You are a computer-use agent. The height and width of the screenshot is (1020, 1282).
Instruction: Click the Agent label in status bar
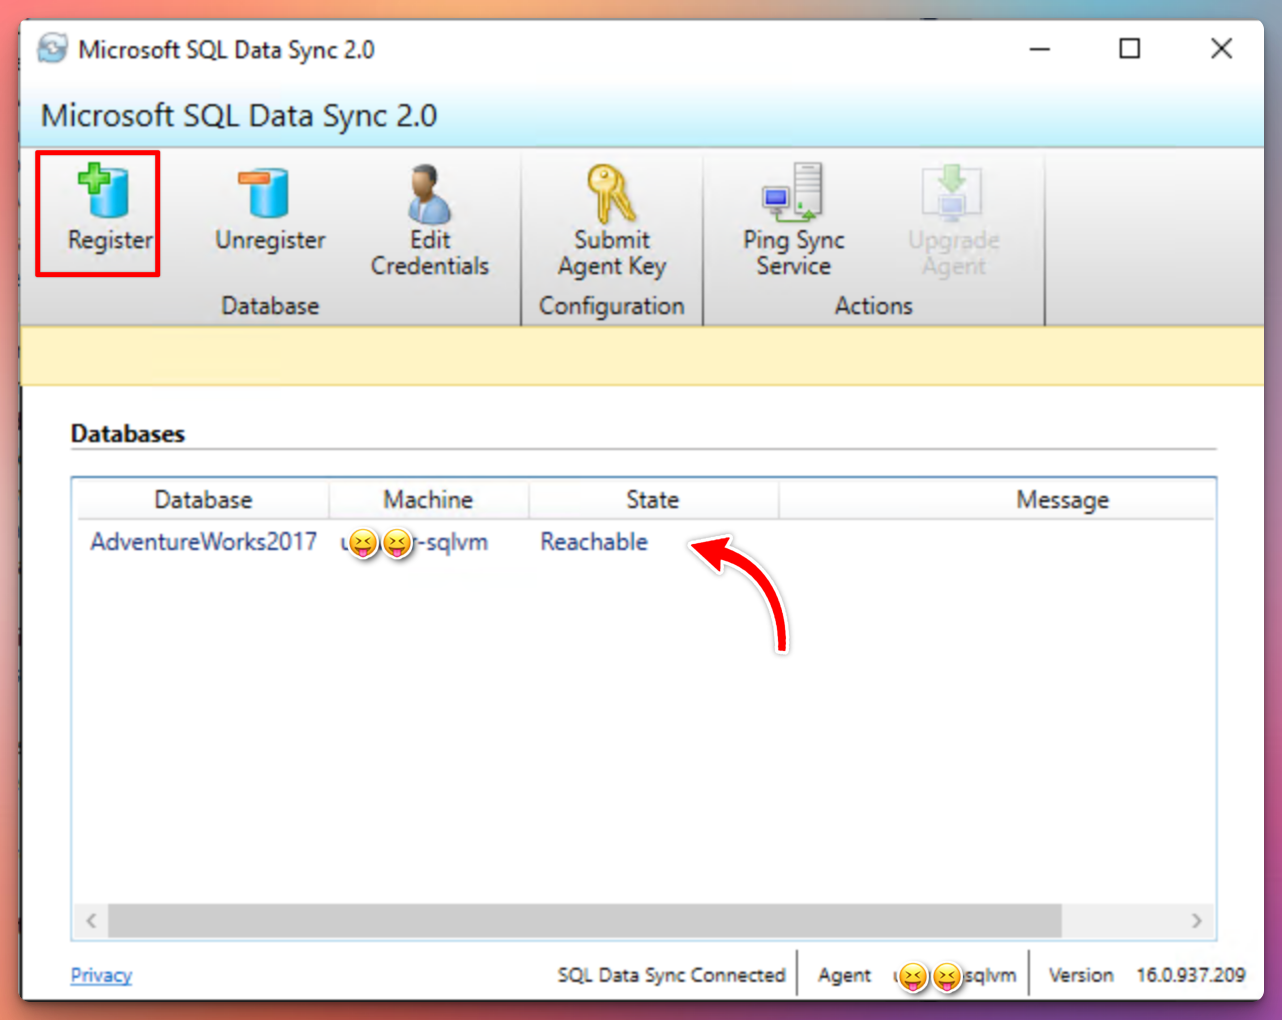844,975
